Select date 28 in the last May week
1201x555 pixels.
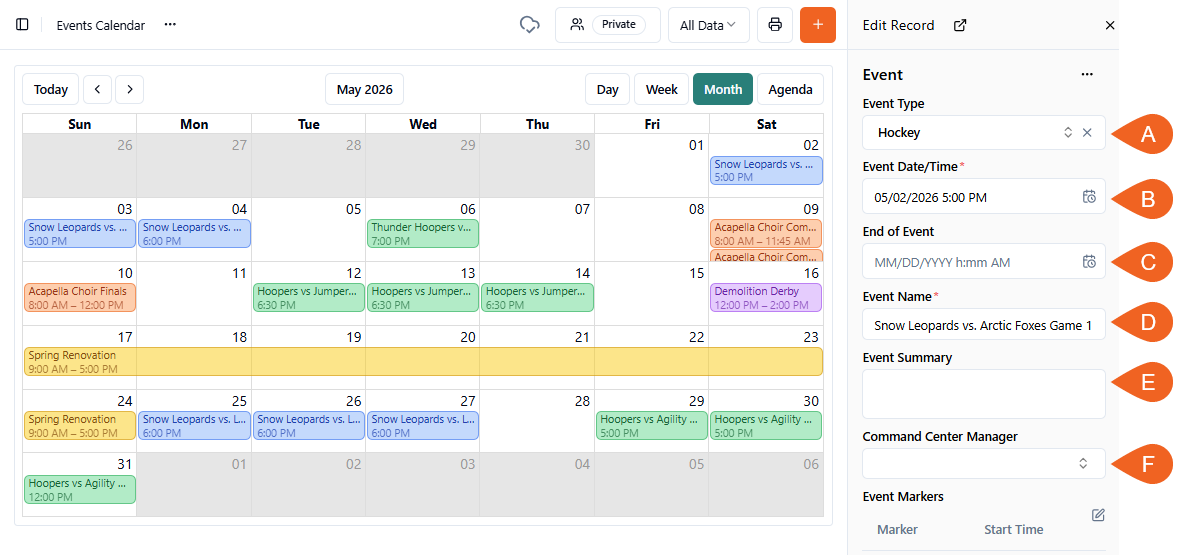(583, 401)
